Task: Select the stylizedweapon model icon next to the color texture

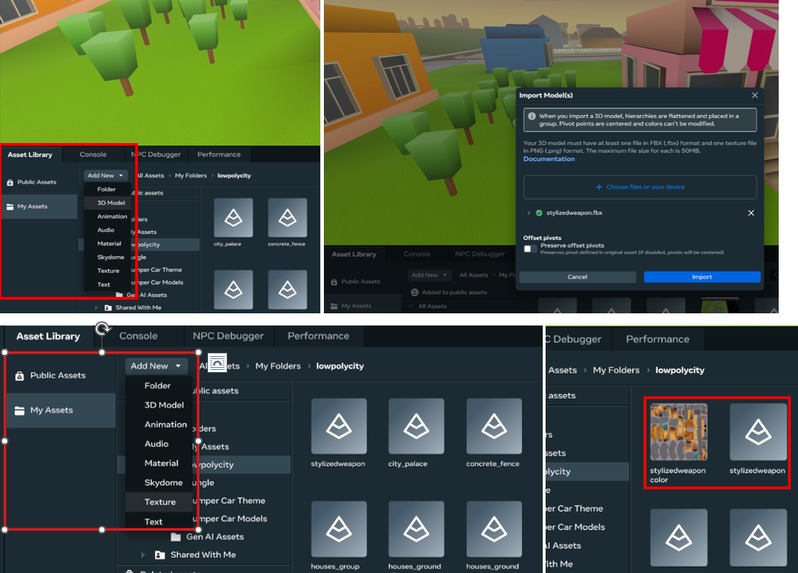Action: (x=758, y=433)
